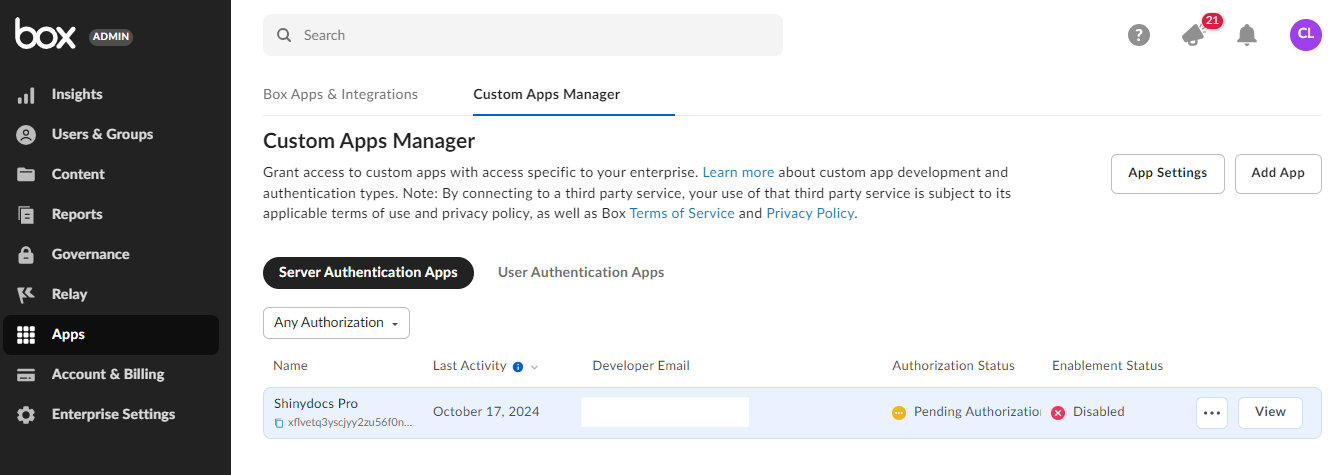Click the CL user avatar
The width and height of the screenshot is (1340, 475).
pos(1305,34)
